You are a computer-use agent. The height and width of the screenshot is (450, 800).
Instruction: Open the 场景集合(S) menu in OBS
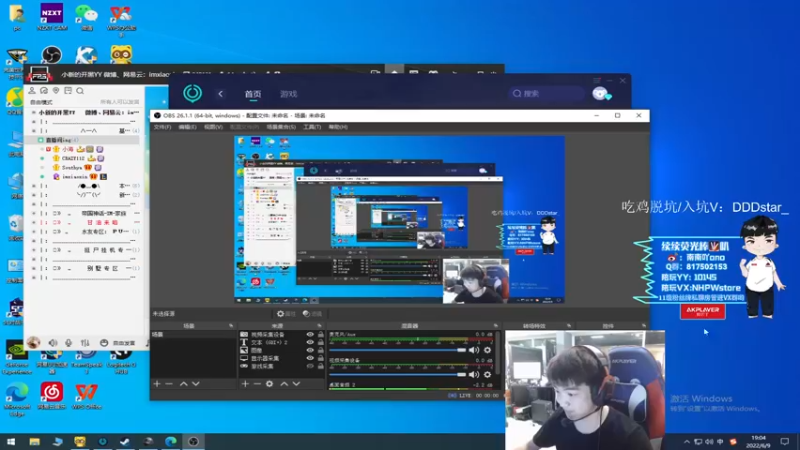281,127
